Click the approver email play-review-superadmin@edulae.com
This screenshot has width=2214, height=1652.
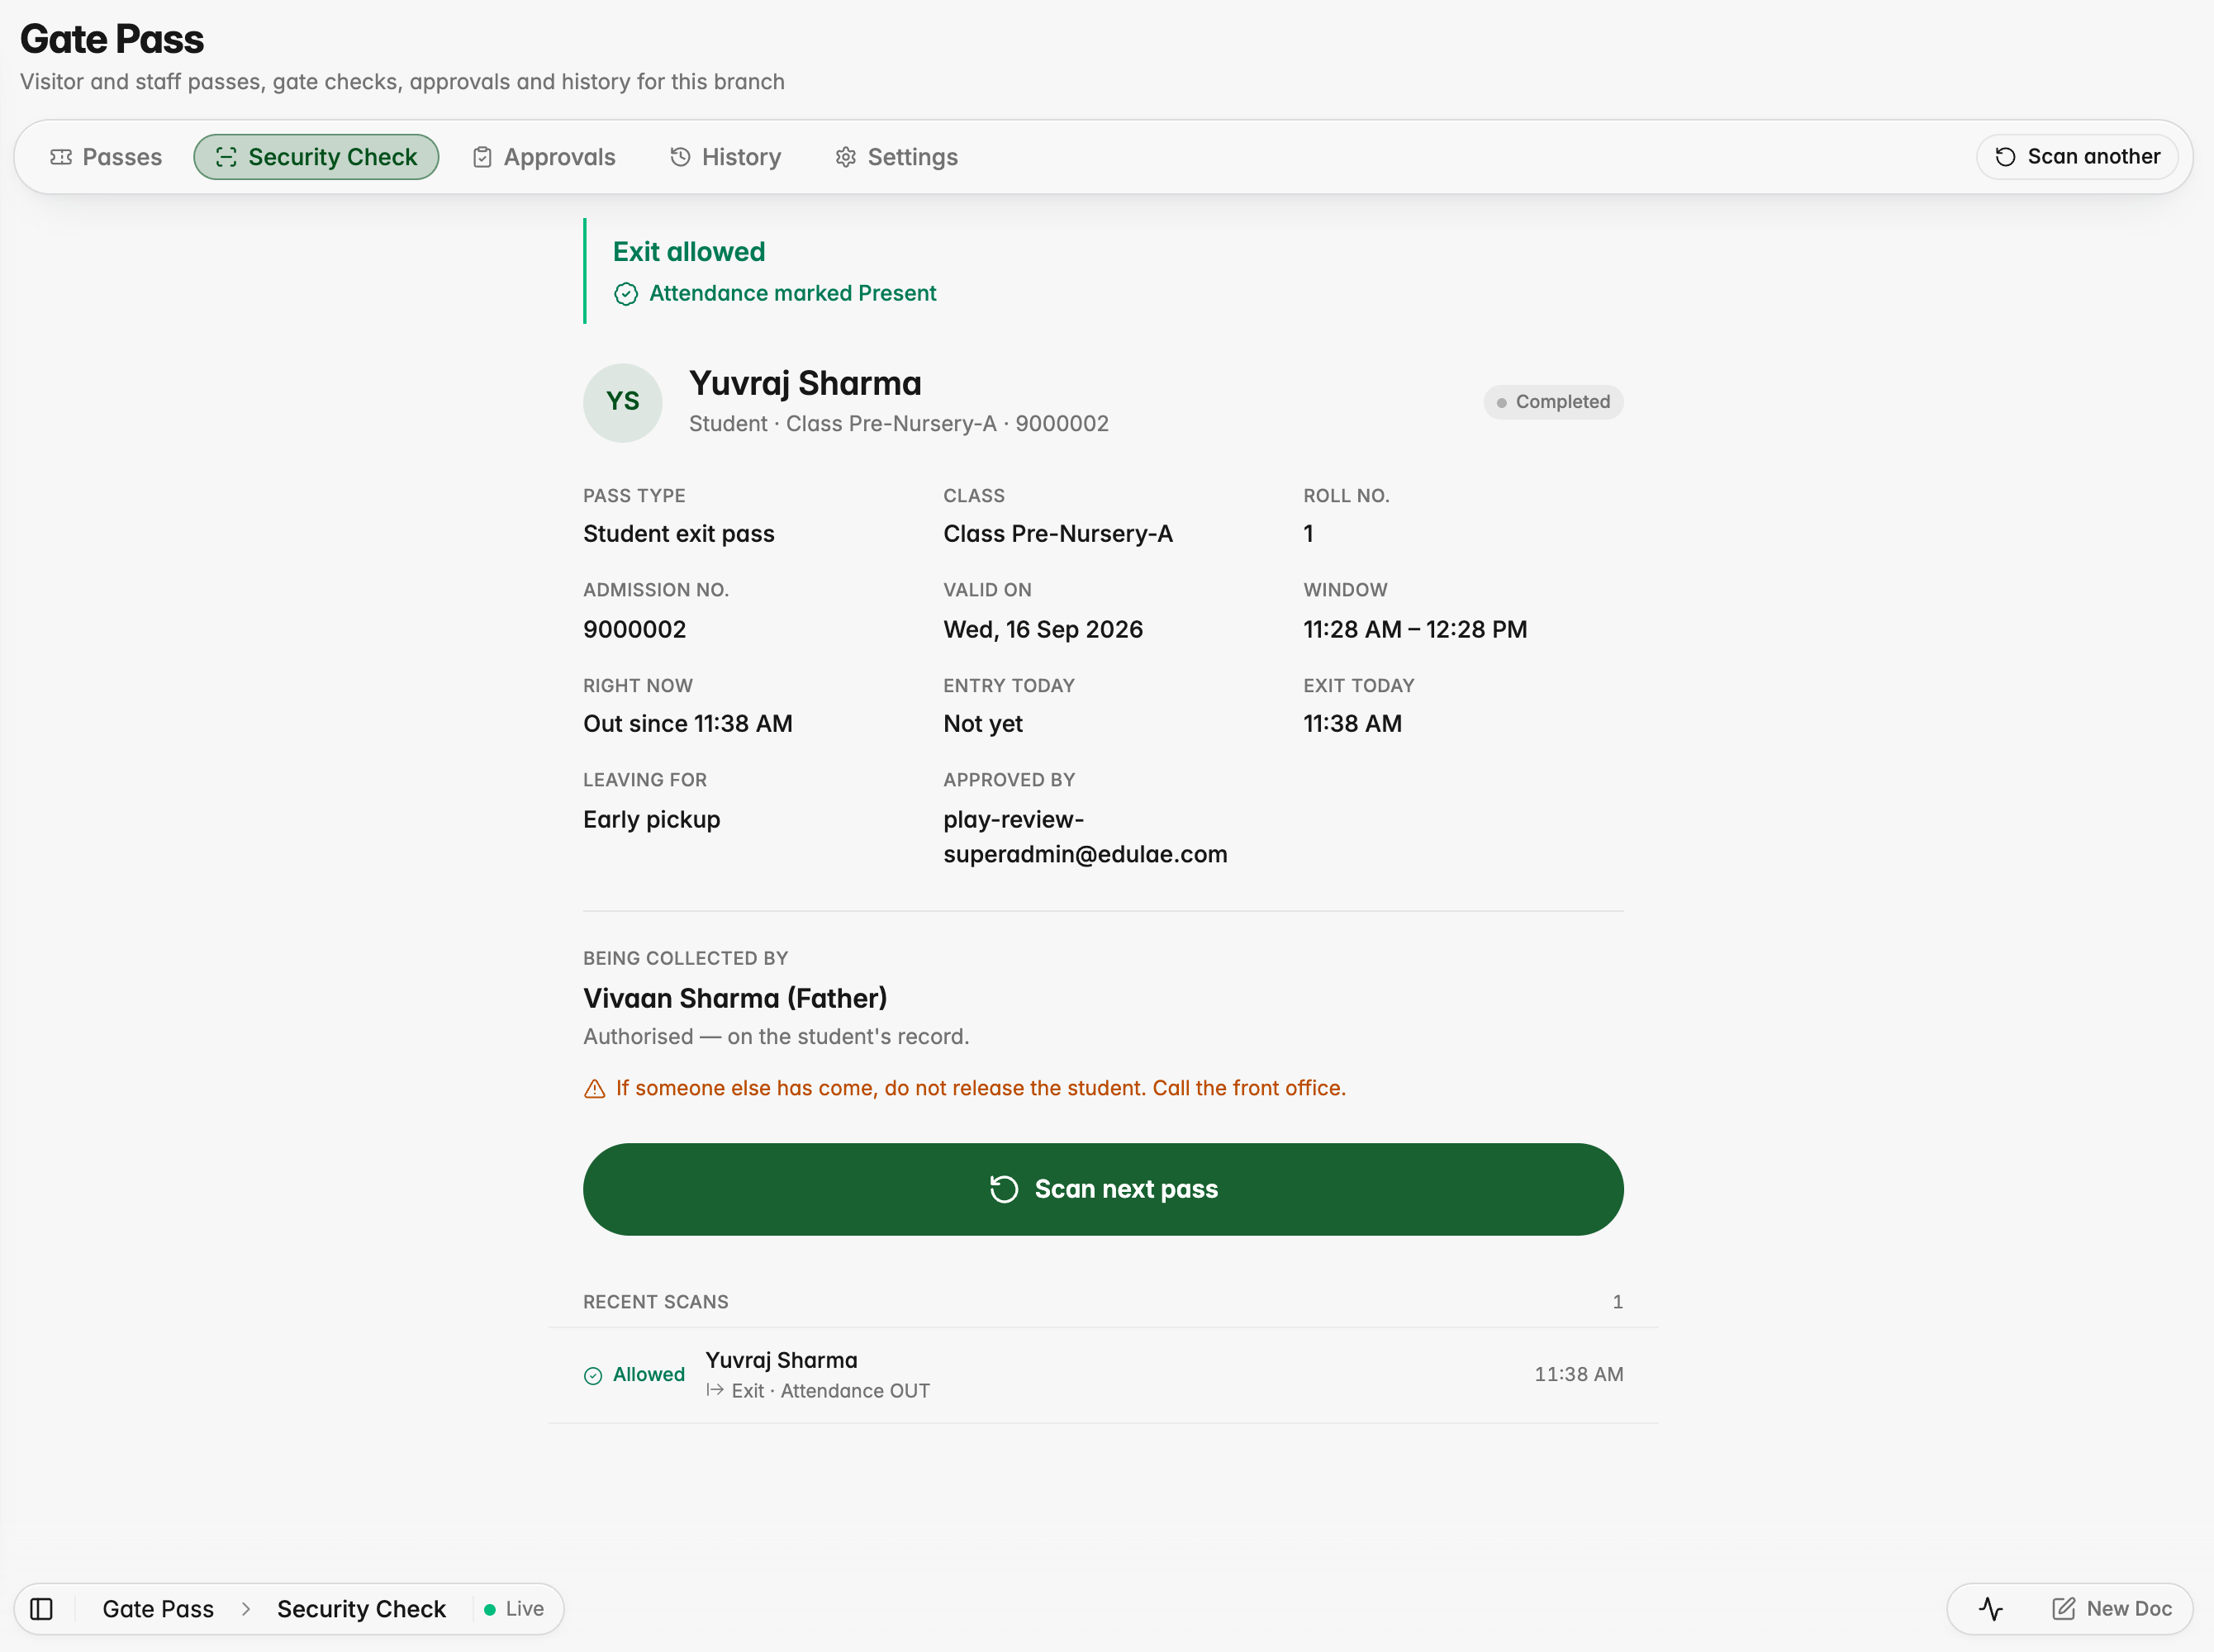1085,837
